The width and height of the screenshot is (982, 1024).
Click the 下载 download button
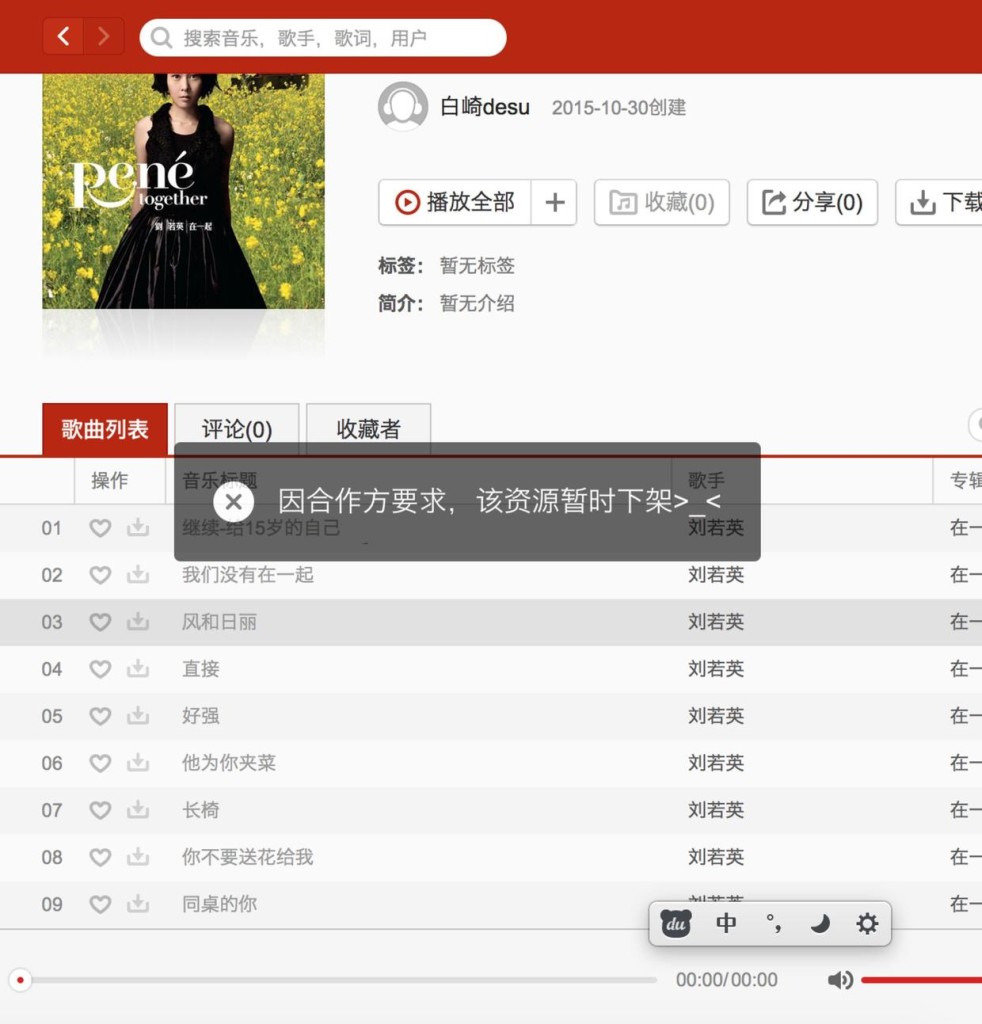tap(939, 202)
